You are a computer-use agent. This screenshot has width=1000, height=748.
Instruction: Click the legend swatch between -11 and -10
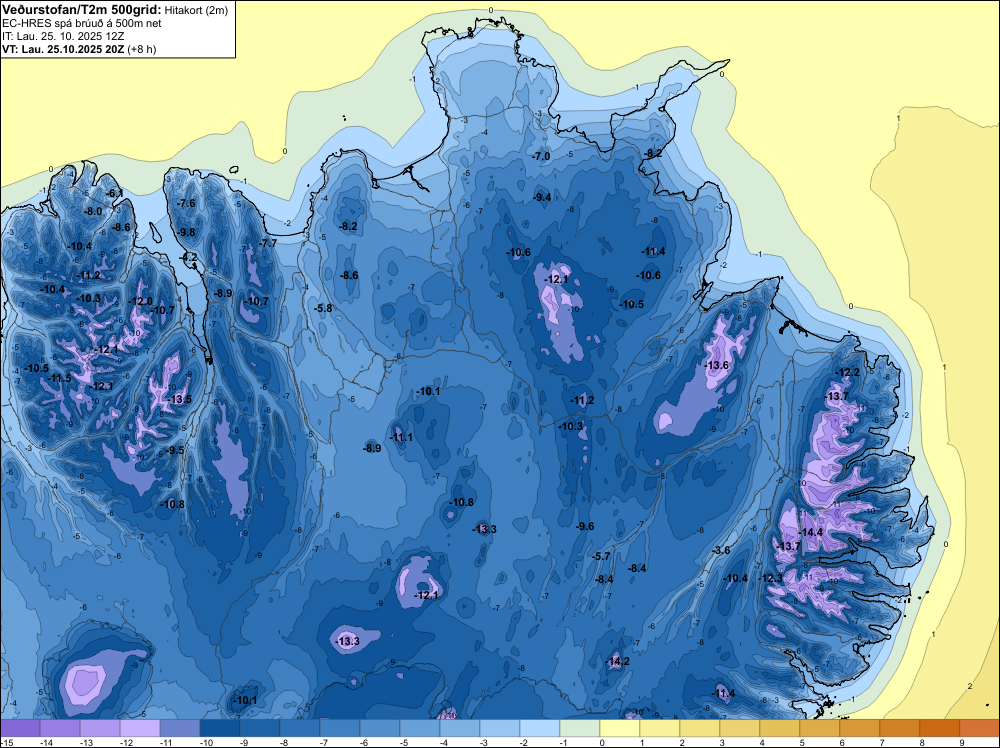coord(180,728)
